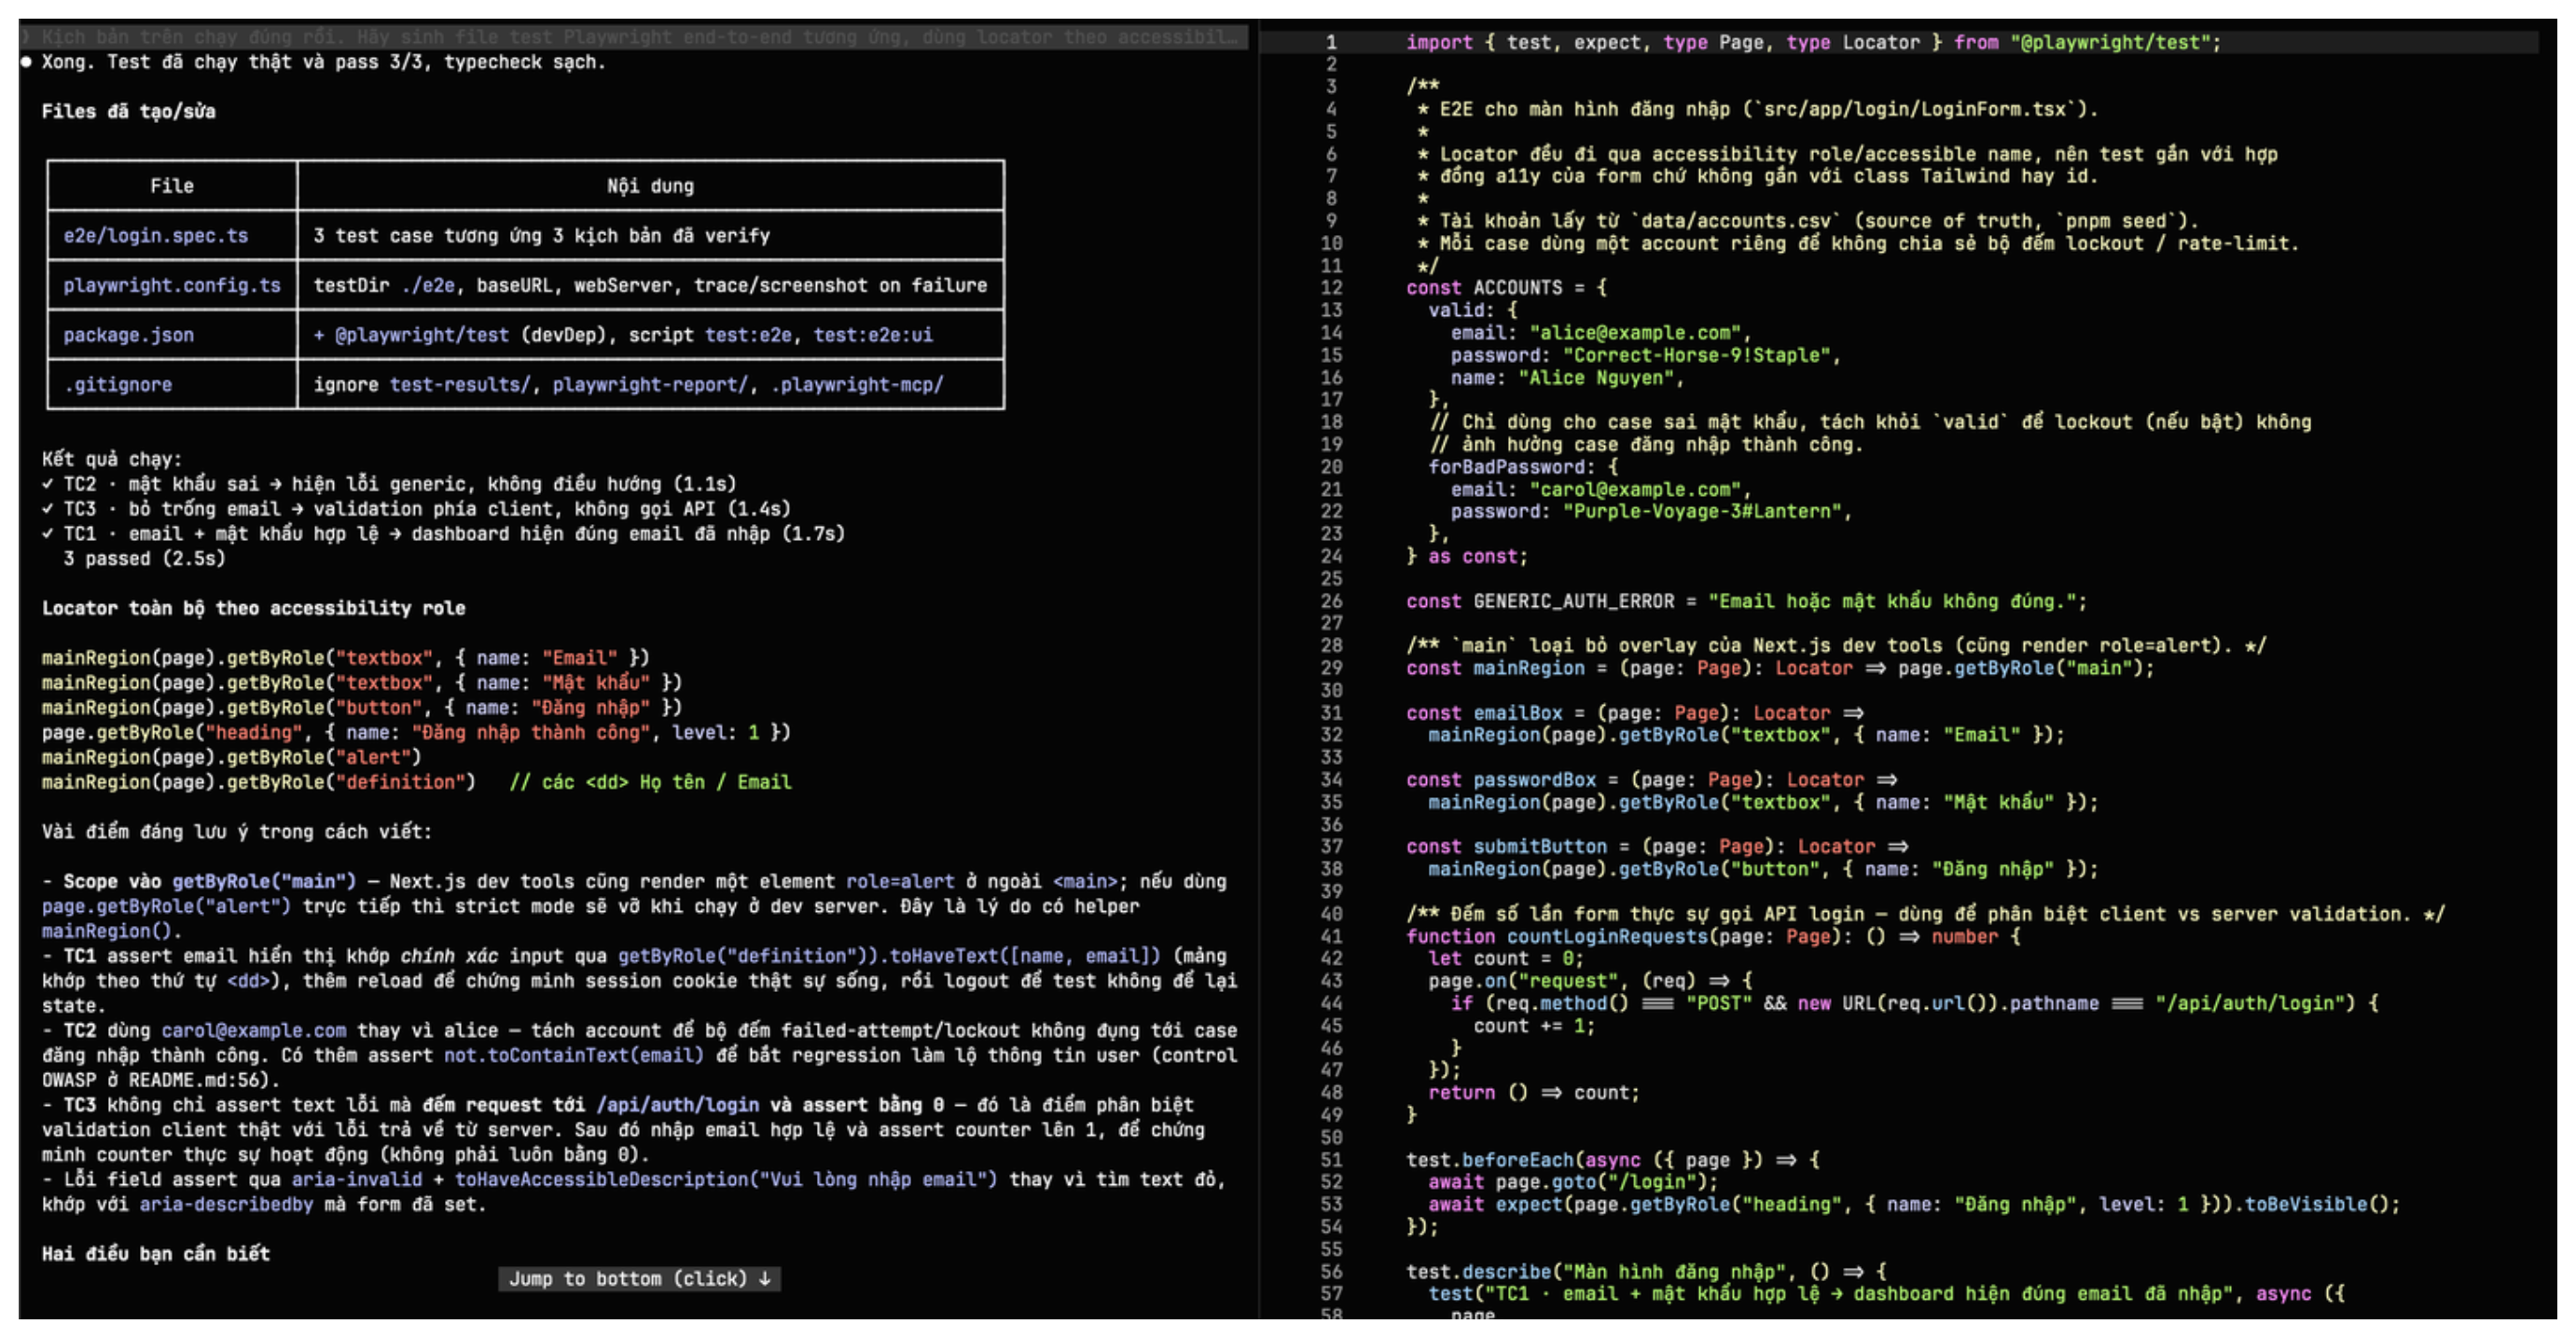Click the 'Jump to bottom (click)' button
The width and height of the screenshot is (2576, 1338).
[640, 1278]
